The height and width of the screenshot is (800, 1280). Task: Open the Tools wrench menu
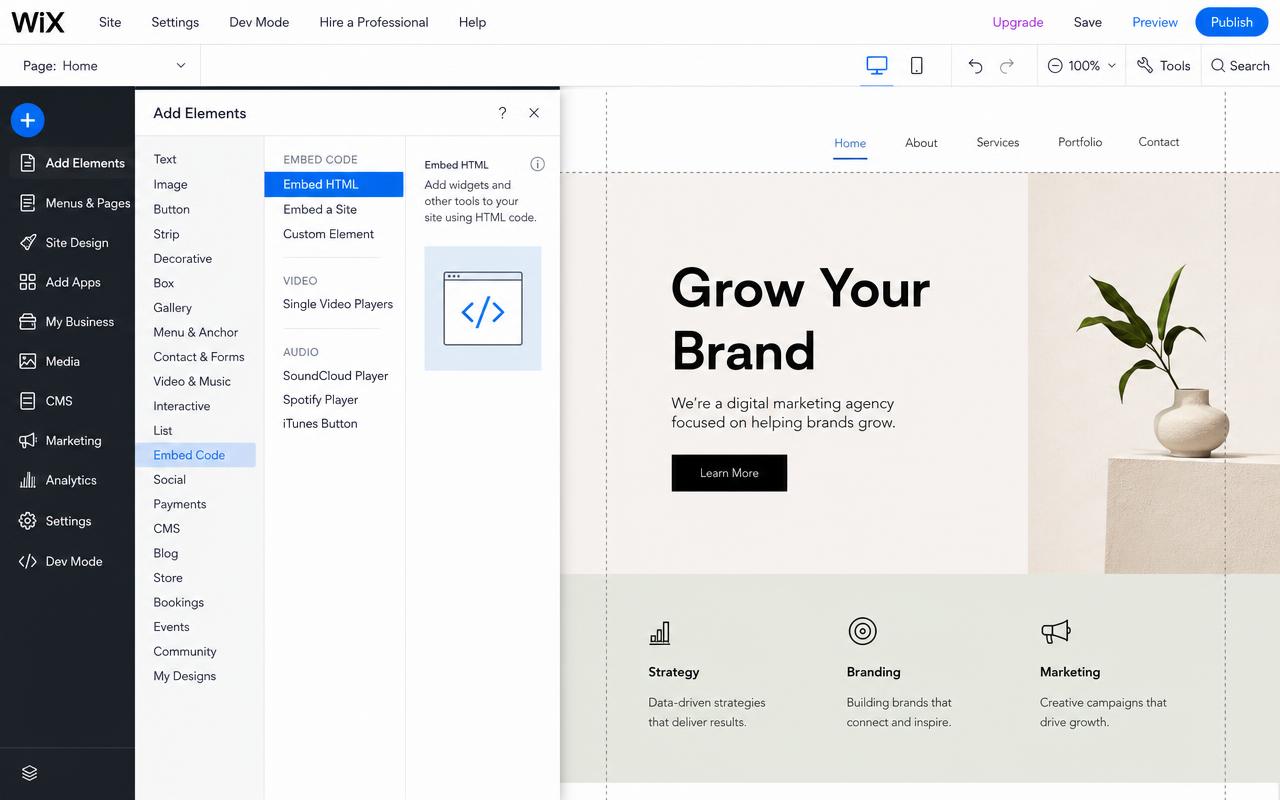[1164, 66]
